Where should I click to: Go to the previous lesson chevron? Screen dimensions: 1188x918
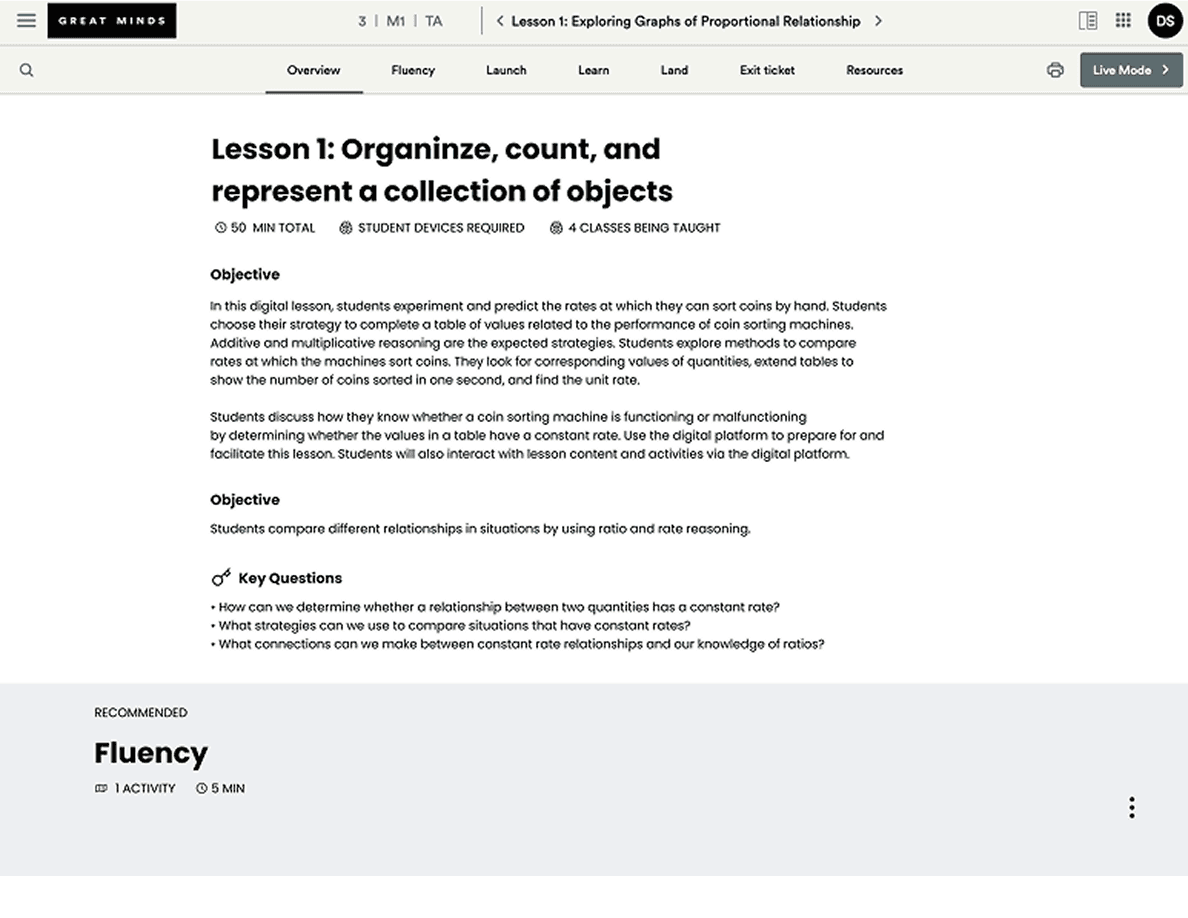point(499,21)
